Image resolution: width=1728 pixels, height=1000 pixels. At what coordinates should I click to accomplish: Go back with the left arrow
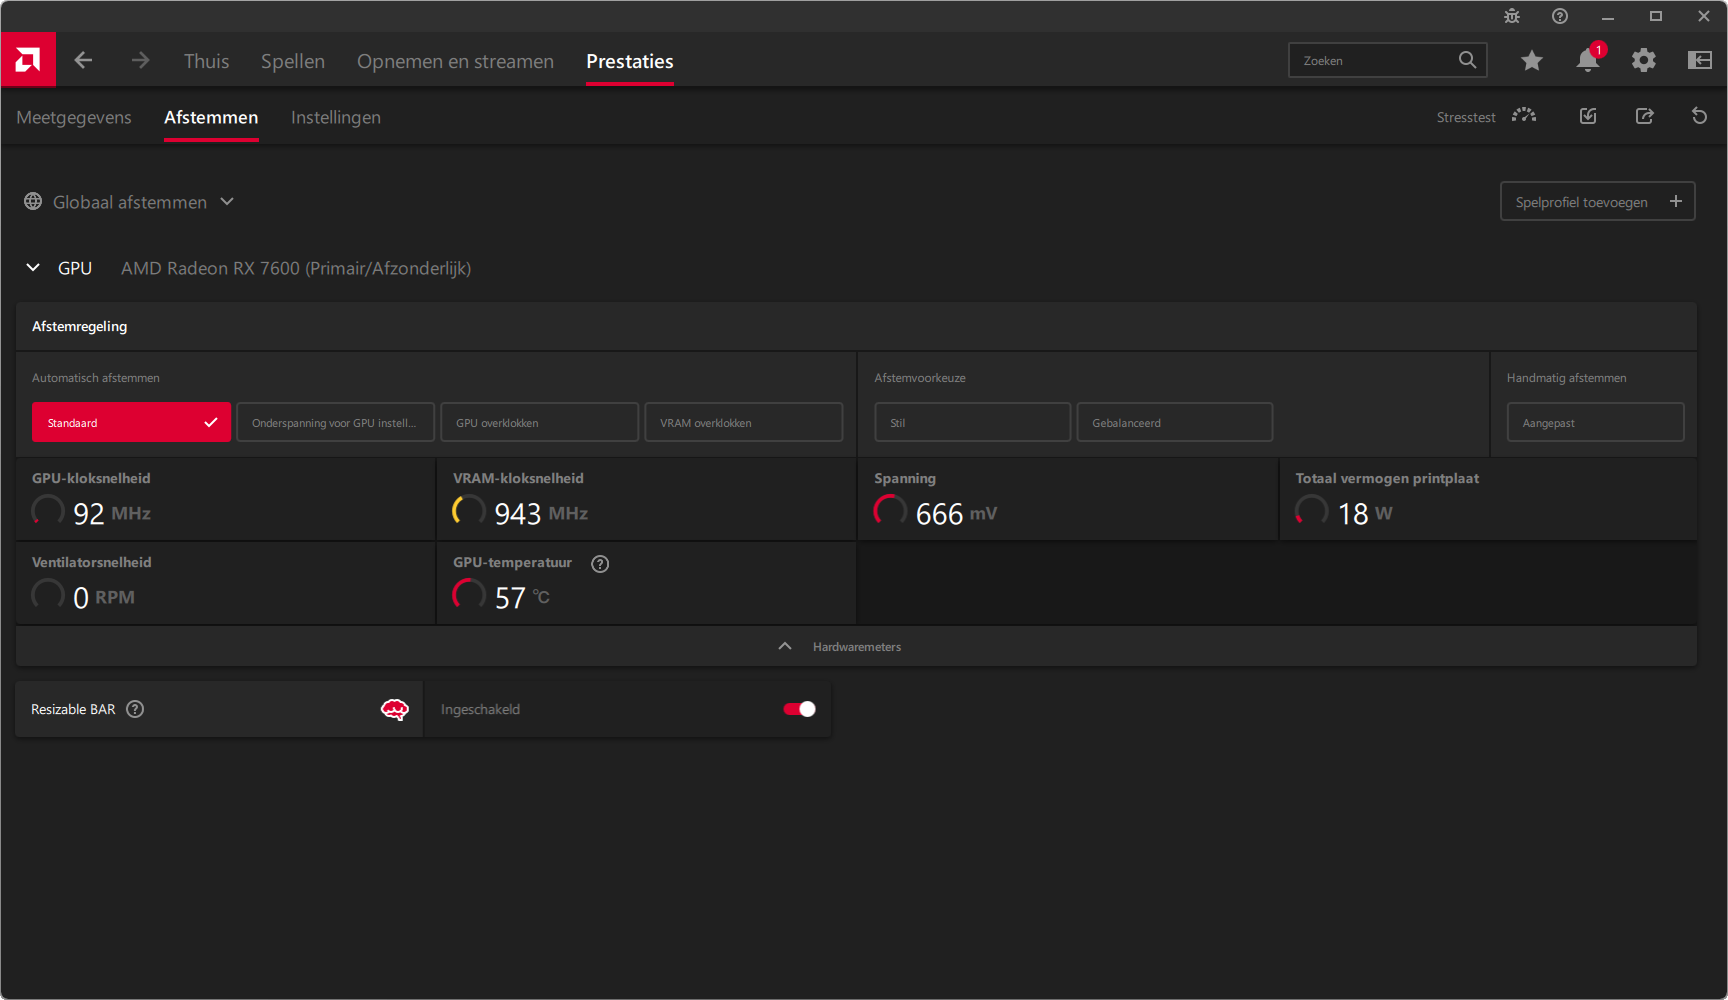tap(83, 60)
